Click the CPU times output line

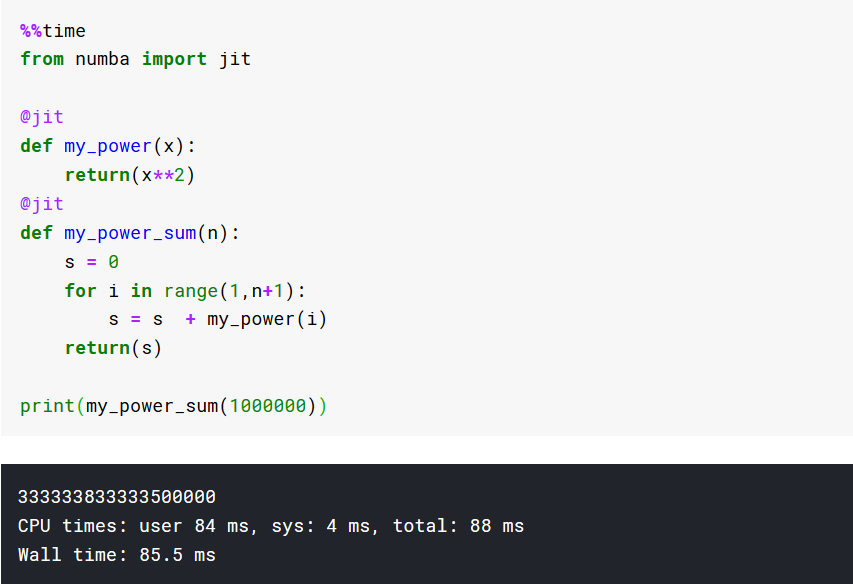point(271,526)
